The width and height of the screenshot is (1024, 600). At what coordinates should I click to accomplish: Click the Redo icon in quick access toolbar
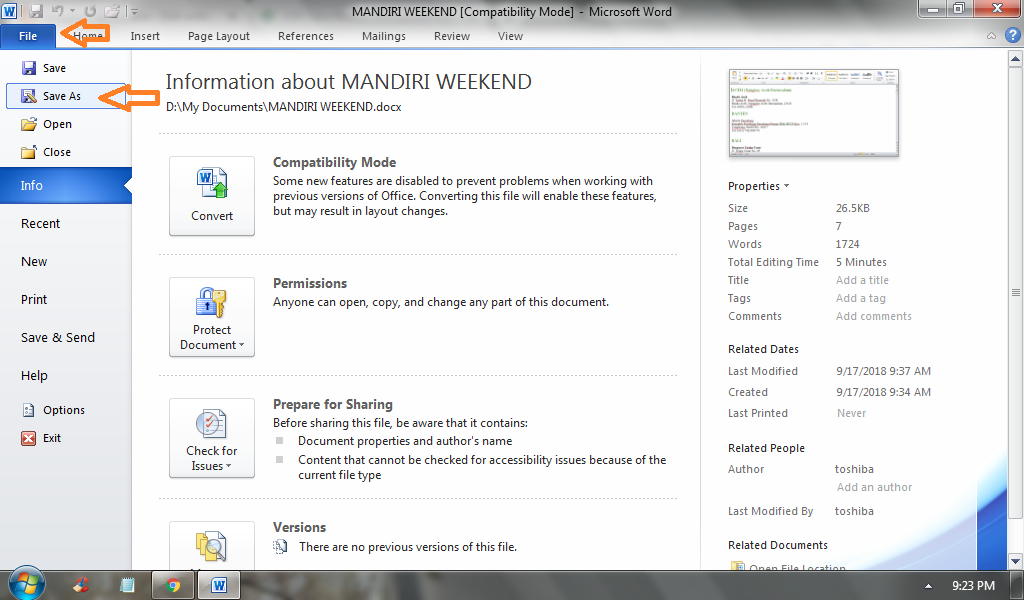(90, 11)
